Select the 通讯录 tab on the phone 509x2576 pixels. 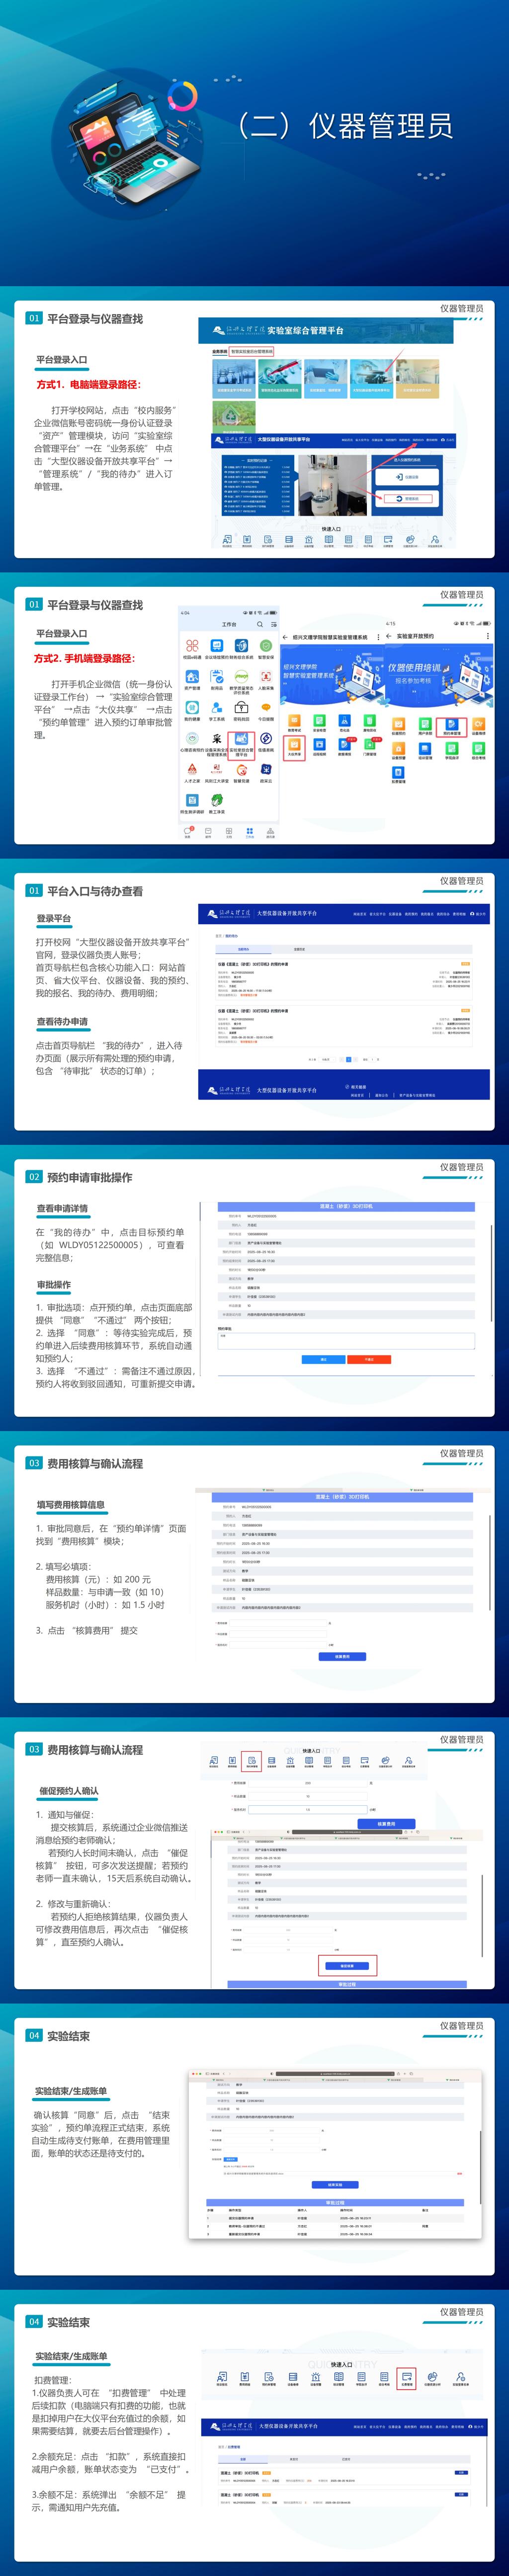pos(270,832)
